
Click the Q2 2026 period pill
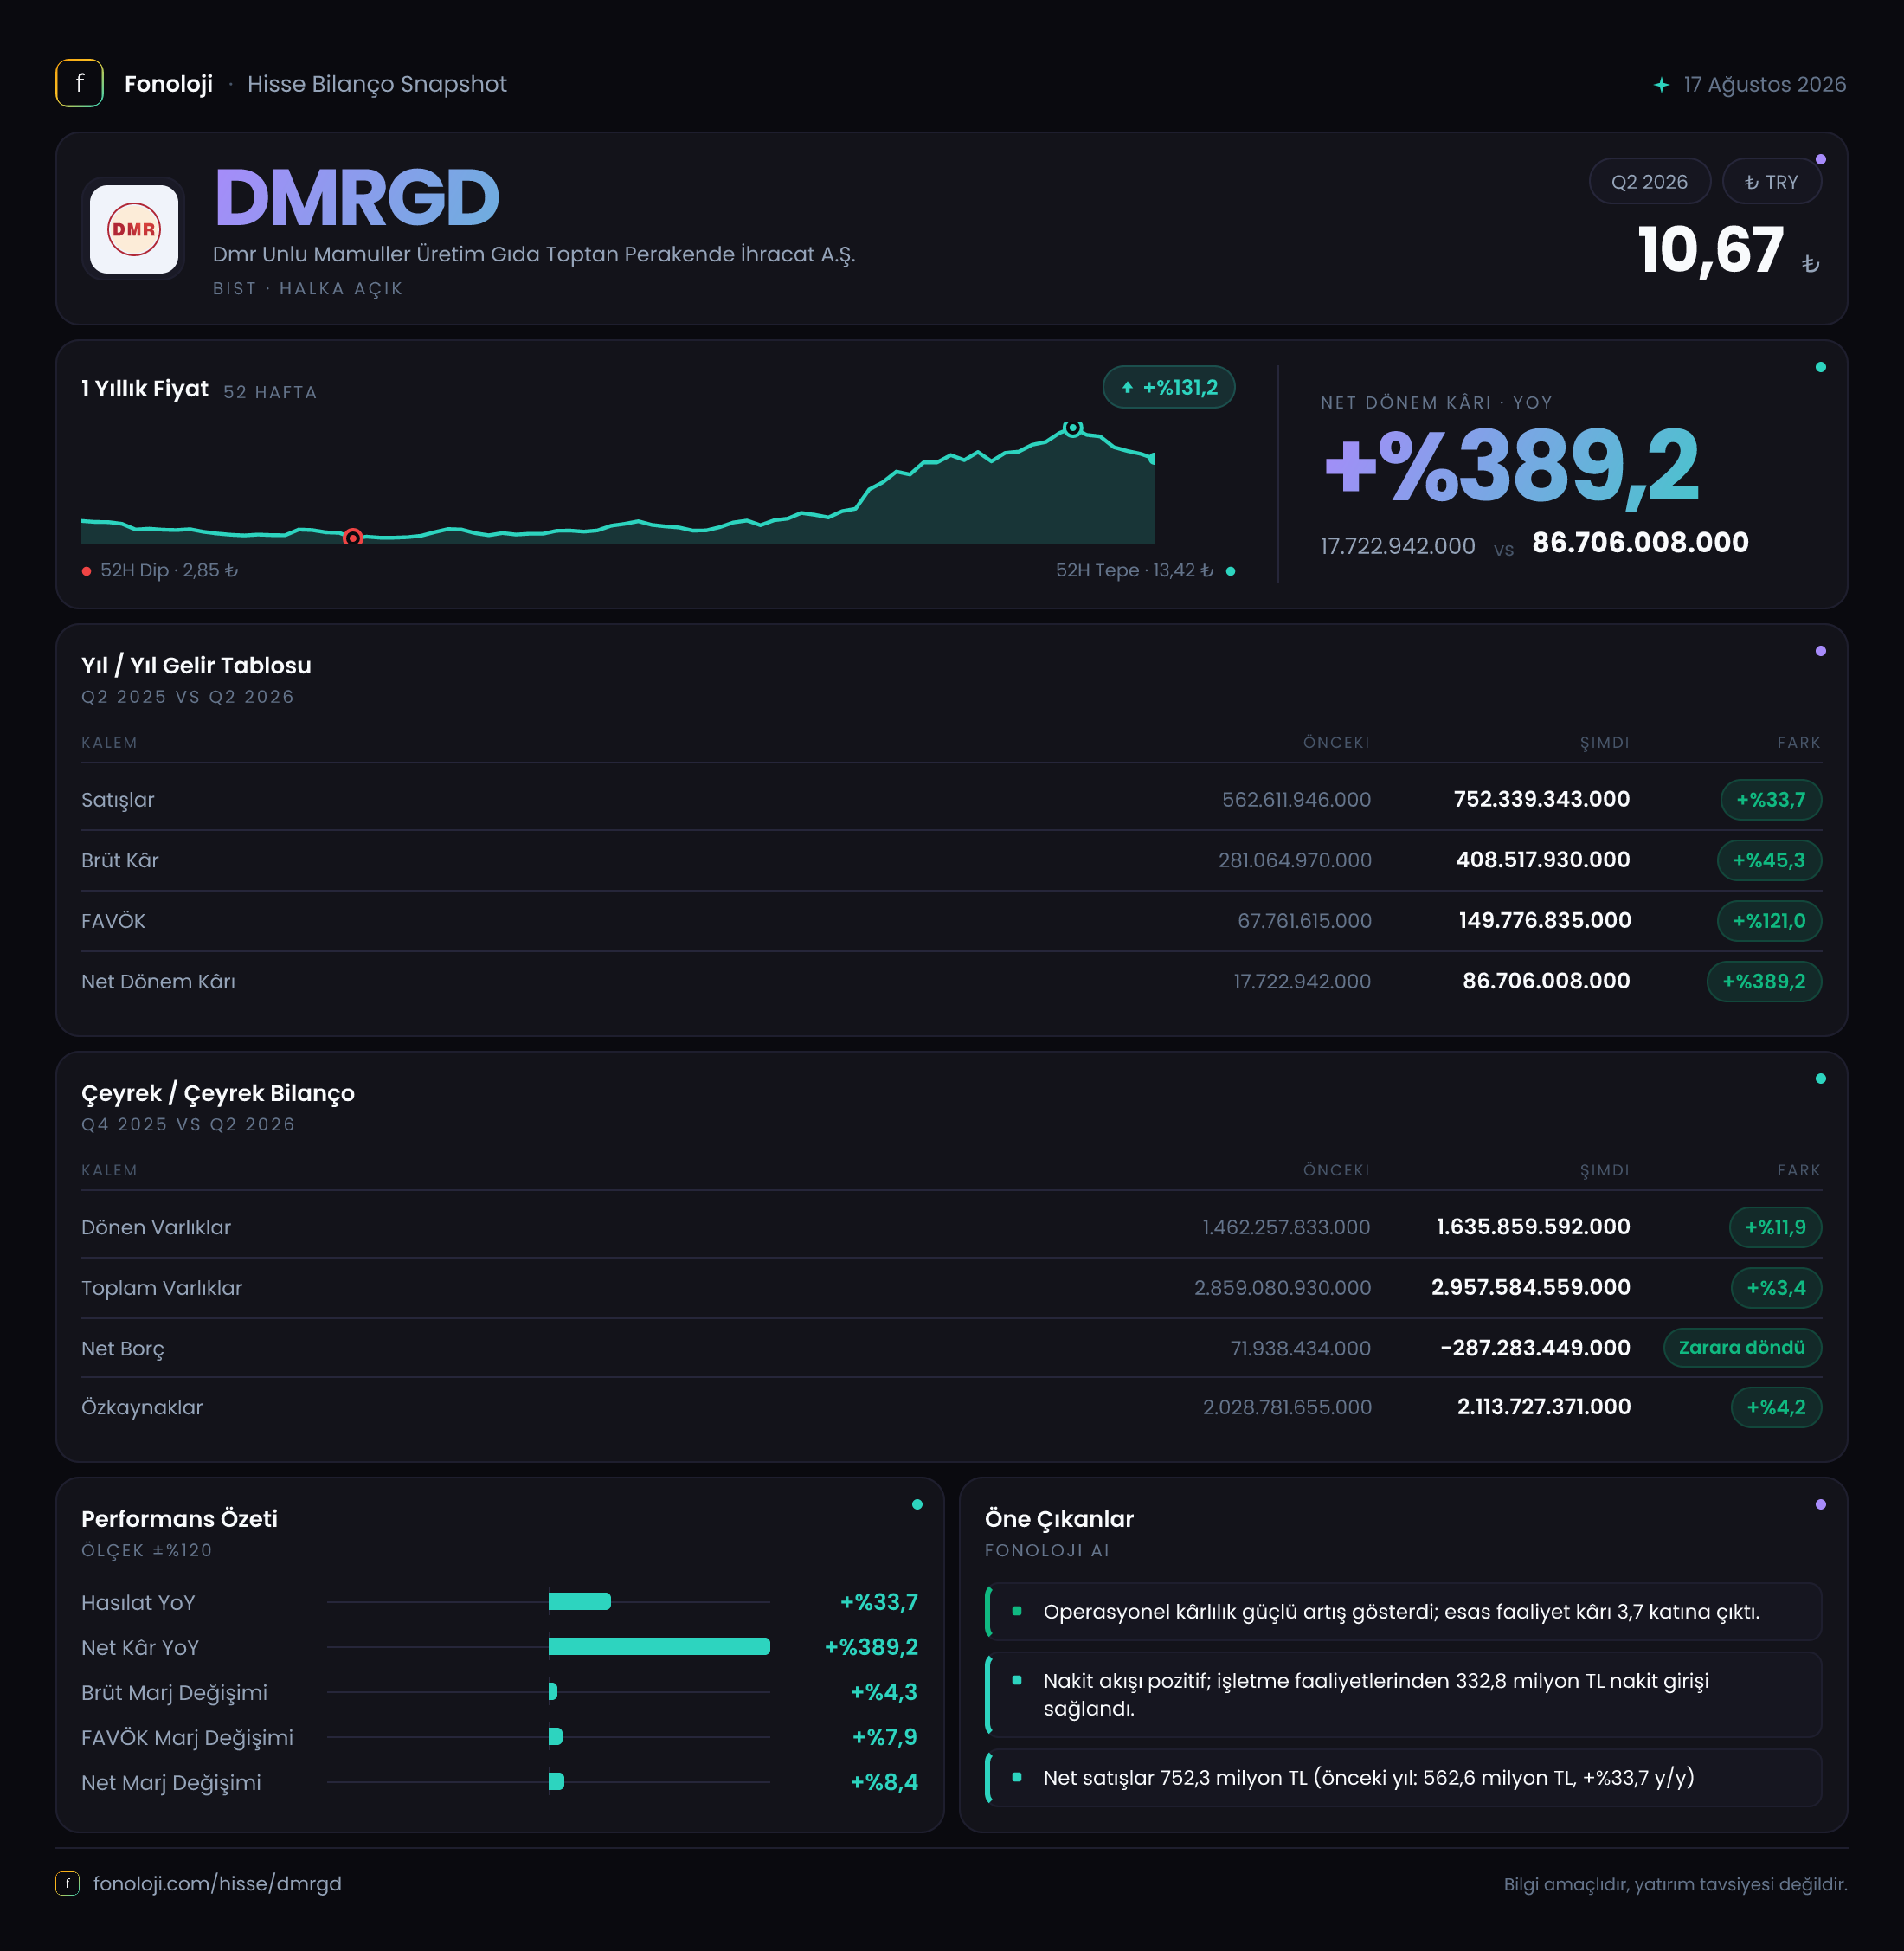pyautogui.click(x=1649, y=182)
